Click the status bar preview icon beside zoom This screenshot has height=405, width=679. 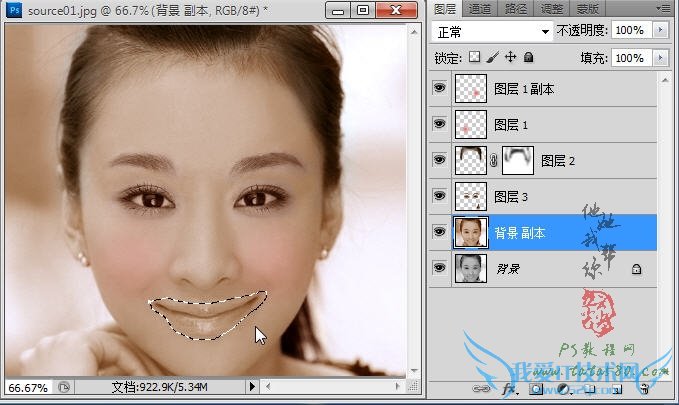[x=64, y=387]
